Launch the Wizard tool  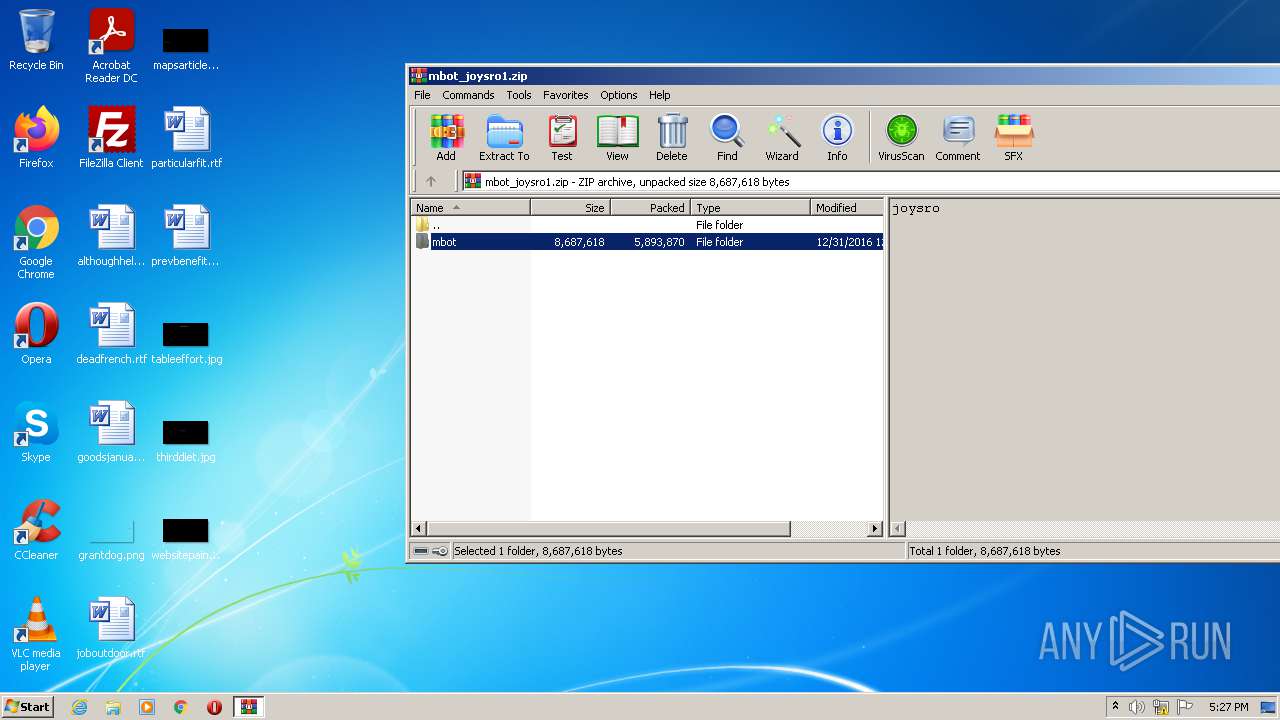[782, 138]
